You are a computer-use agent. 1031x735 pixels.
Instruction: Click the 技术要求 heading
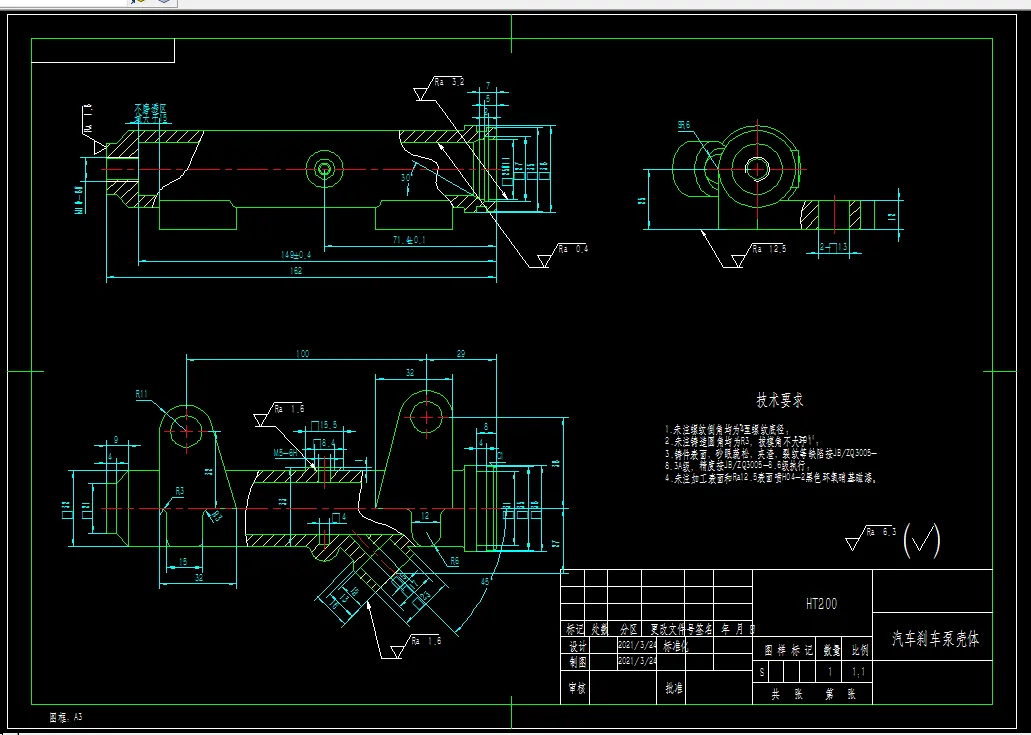[780, 400]
